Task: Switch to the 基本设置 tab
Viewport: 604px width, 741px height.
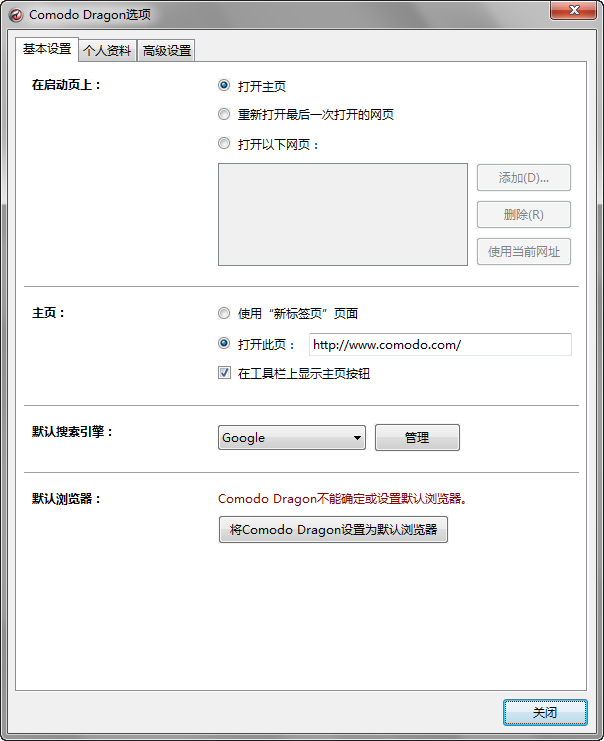Action: (47, 49)
